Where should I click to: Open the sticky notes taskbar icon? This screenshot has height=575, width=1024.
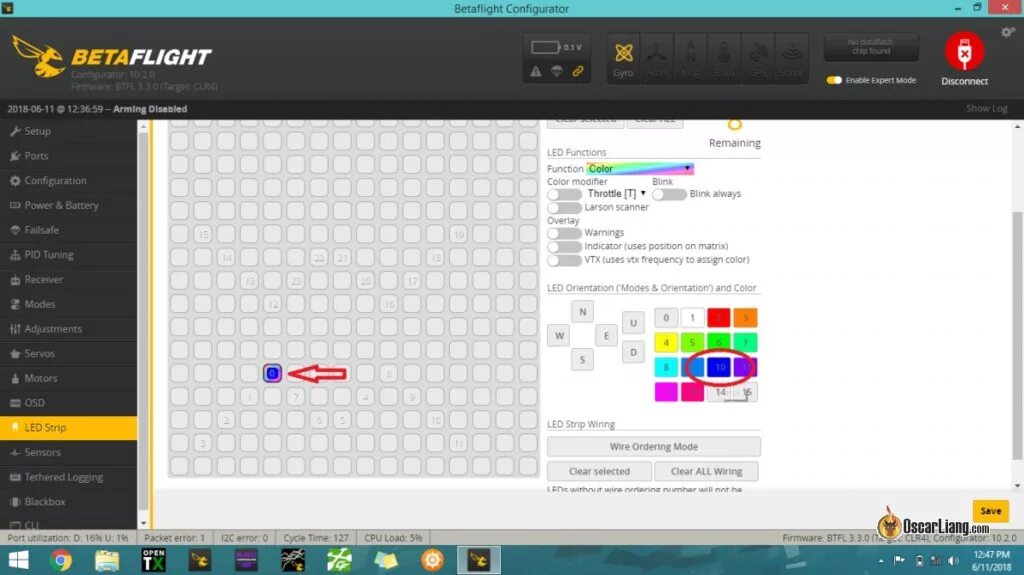(x=386, y=561)
